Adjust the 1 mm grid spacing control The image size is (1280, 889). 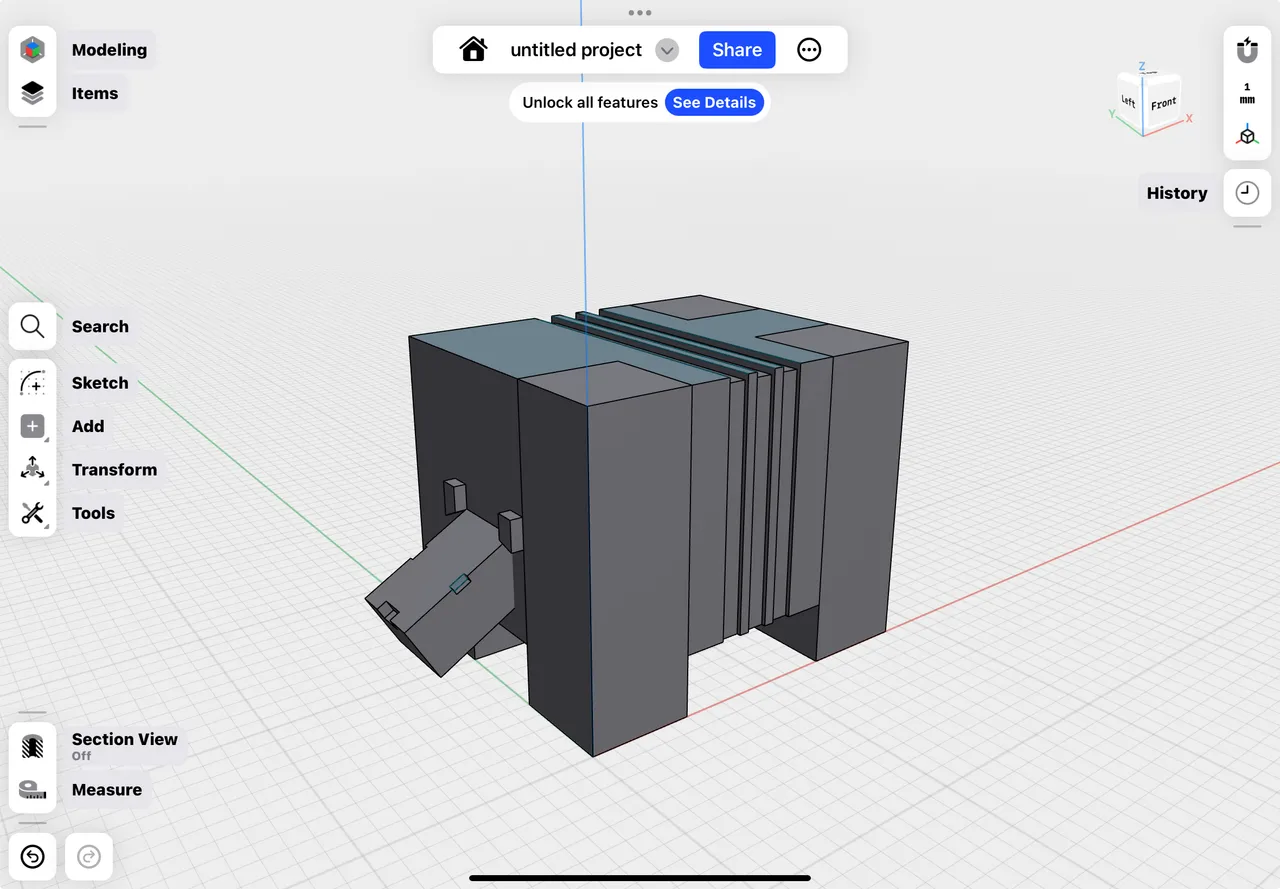(1247, 93)
